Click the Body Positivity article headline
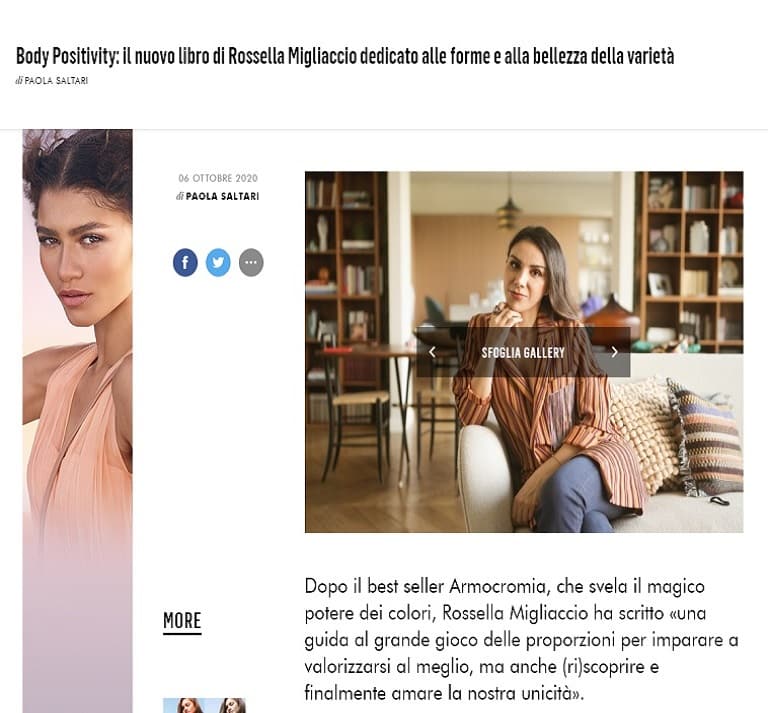The image size is (768, 713). (345, 56)
